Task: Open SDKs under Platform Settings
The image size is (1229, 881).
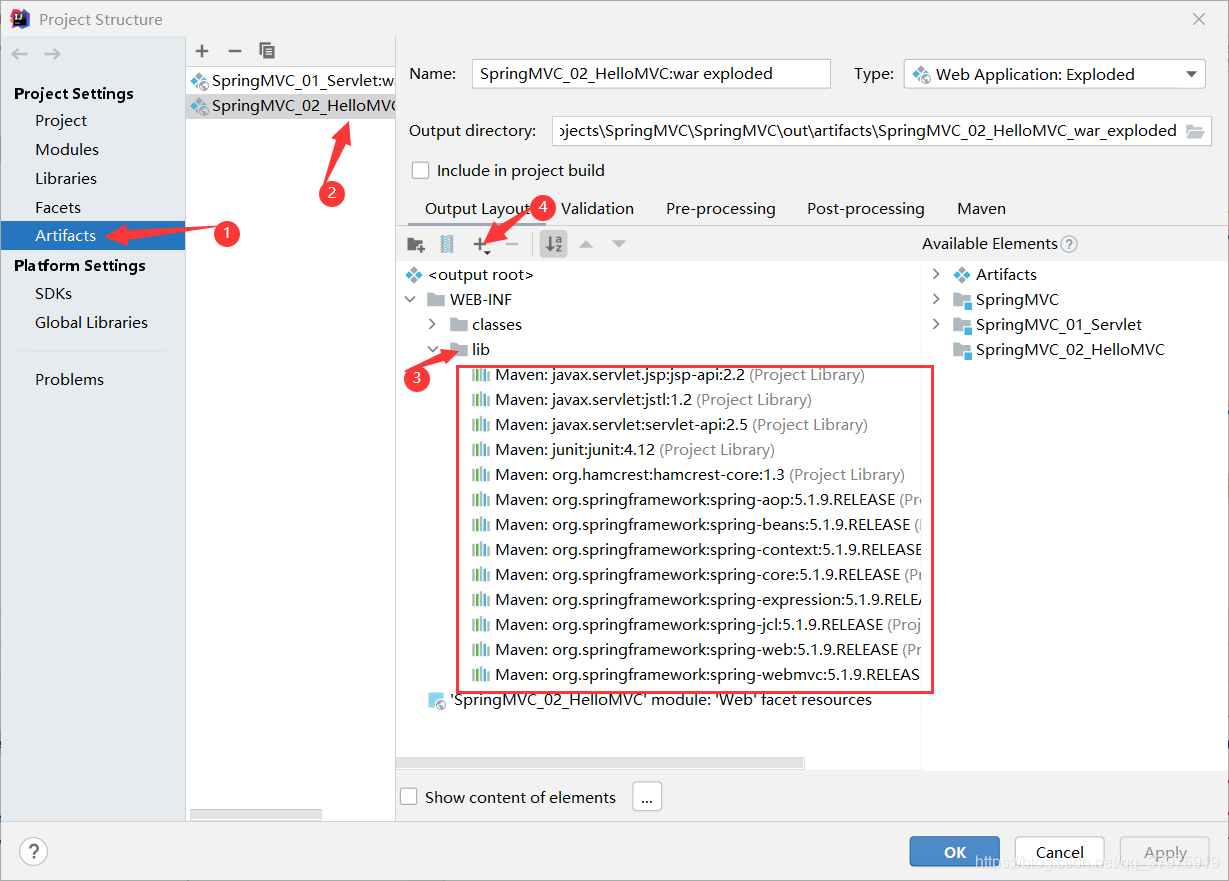Action: point(54,294)
